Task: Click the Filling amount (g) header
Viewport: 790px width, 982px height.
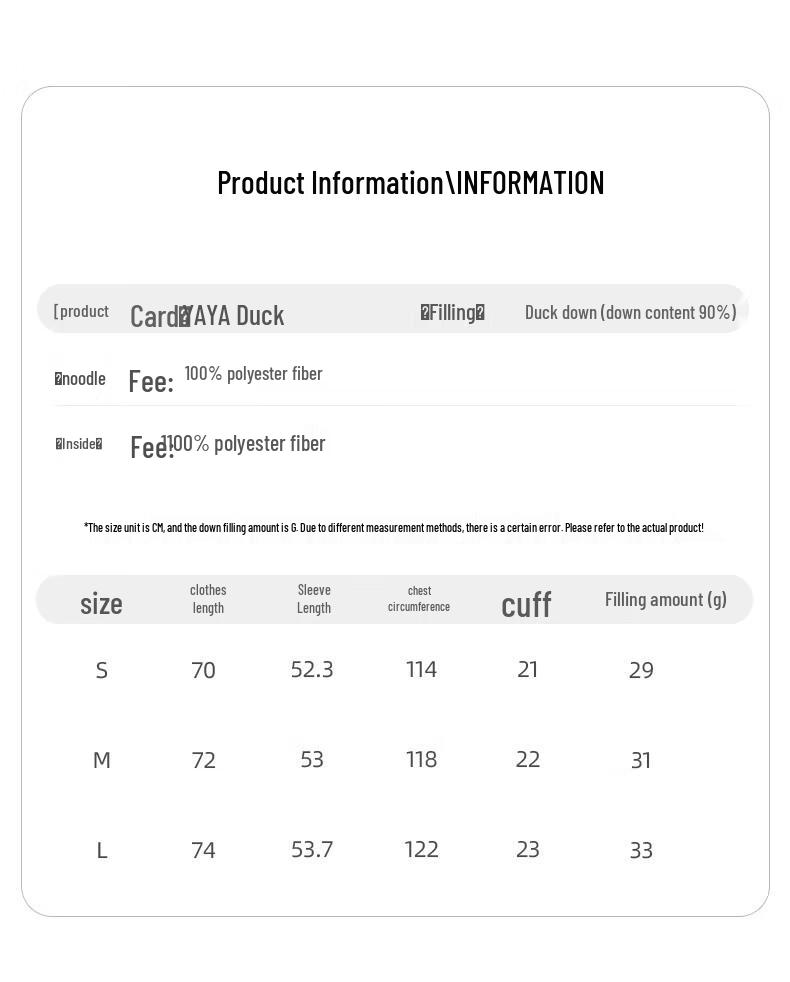Action: pos(665,599)
